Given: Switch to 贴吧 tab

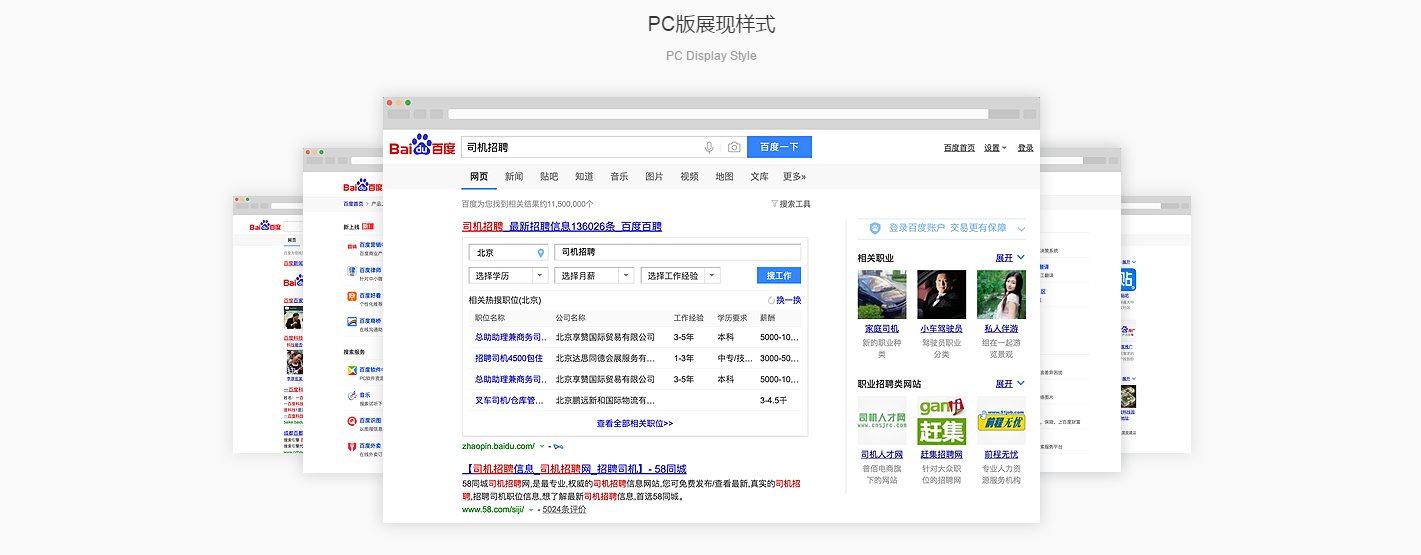Looking at the screenshot, I should tap(549, 177).
